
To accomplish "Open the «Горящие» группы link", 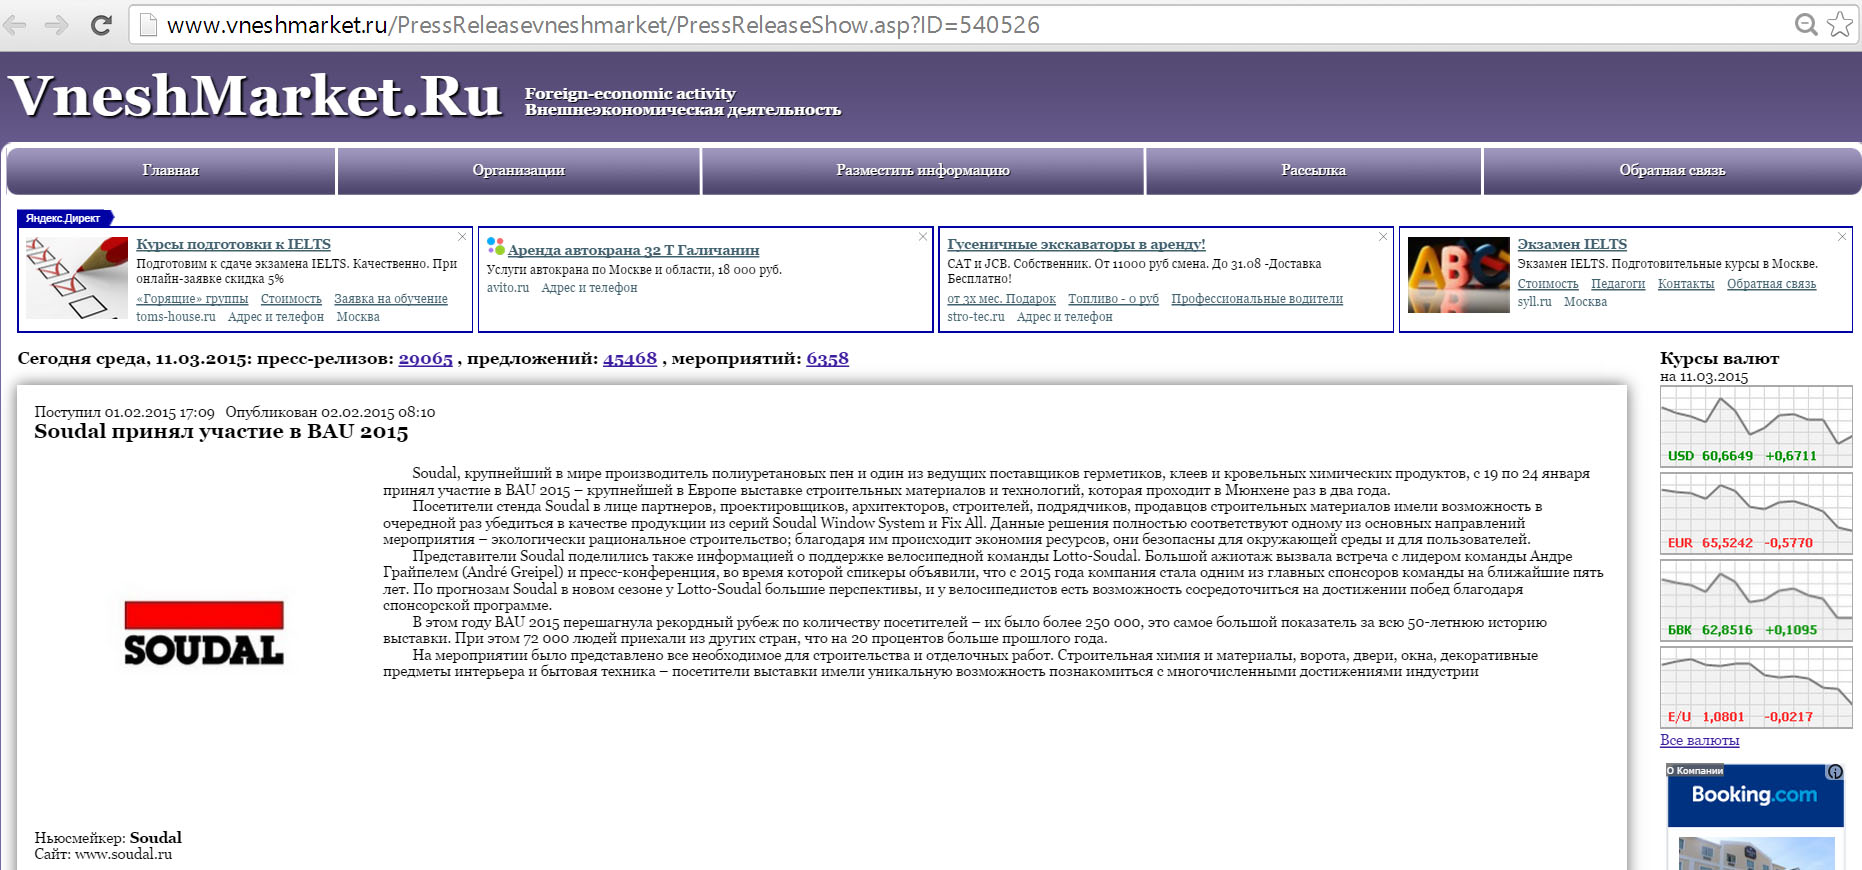I will (x=192, y=299).
